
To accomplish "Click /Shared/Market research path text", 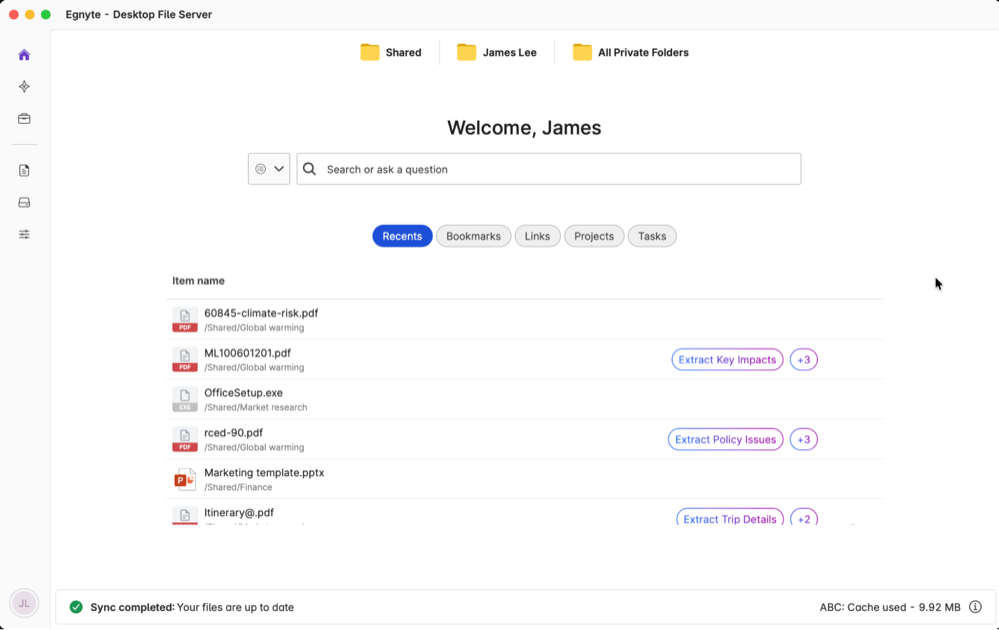I will coord(255,407).
